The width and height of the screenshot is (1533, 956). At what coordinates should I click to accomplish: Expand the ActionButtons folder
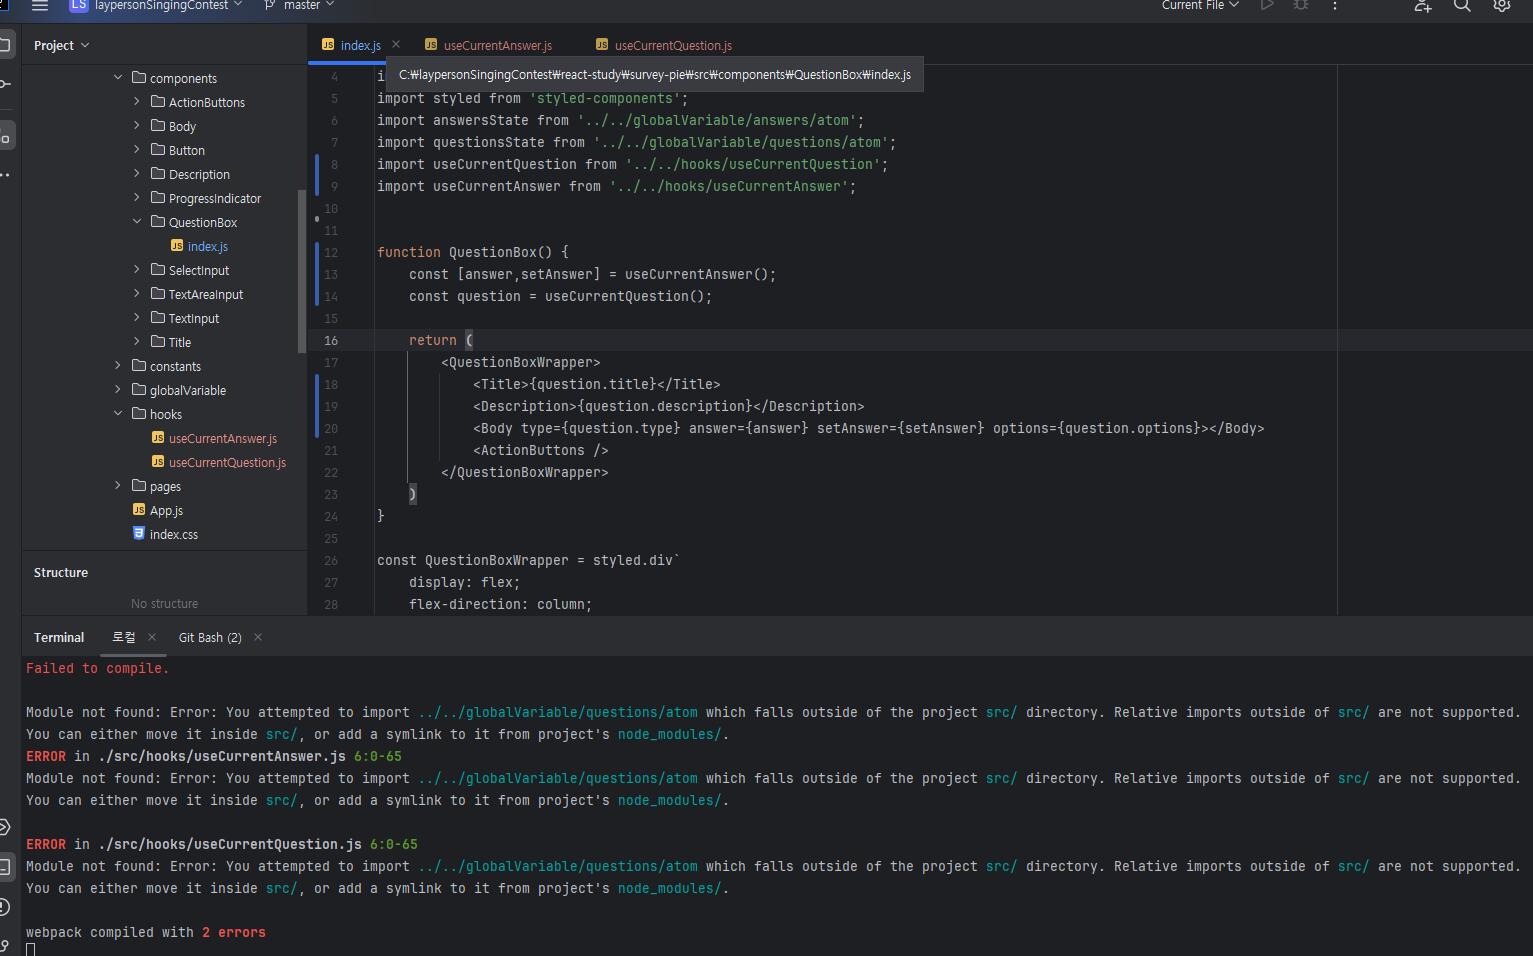coord(137,102)
